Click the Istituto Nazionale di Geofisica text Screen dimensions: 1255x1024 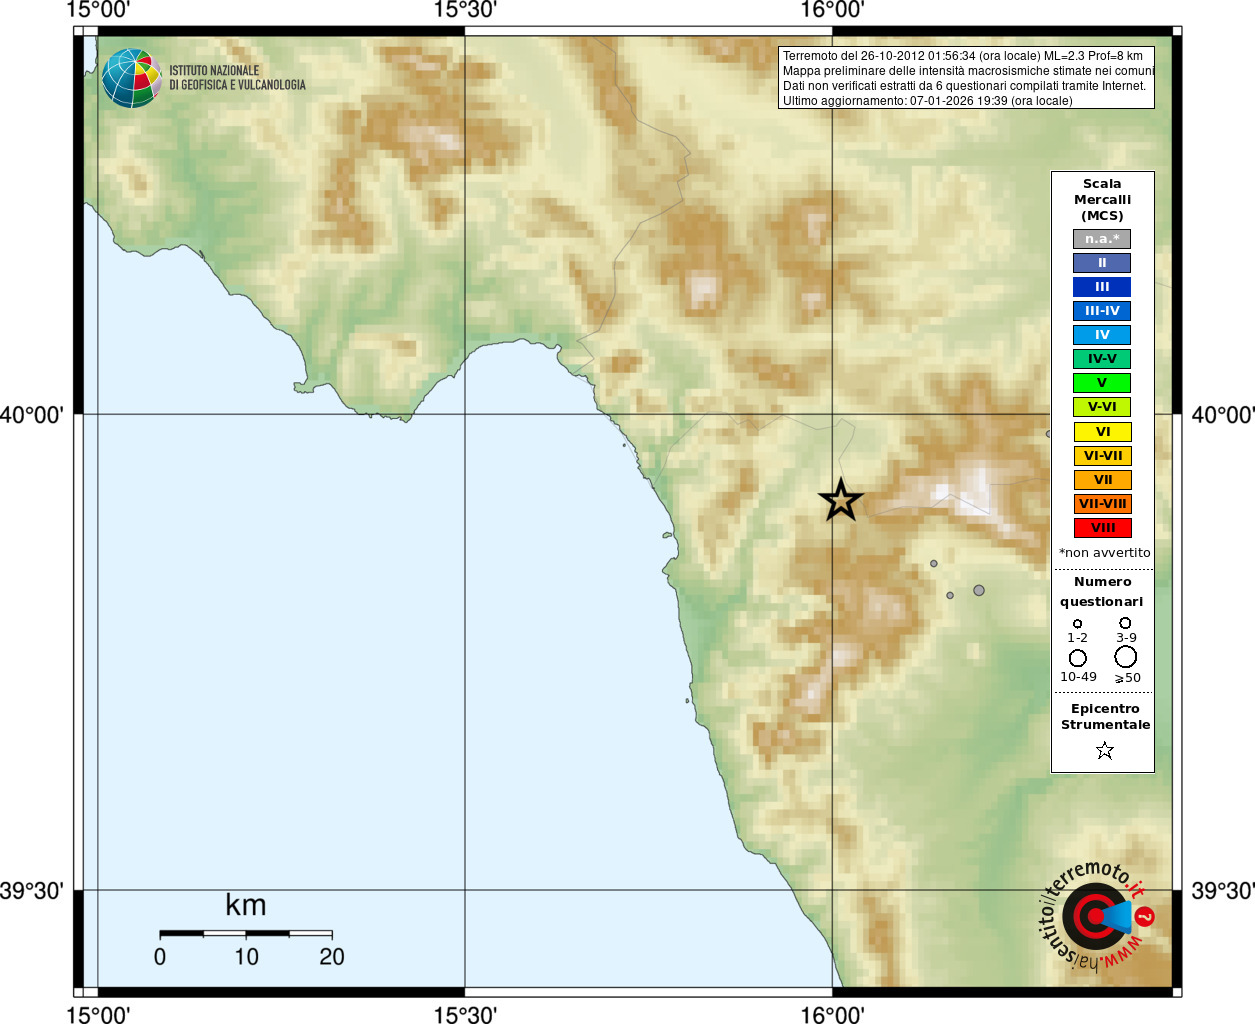tap(237, 78)
